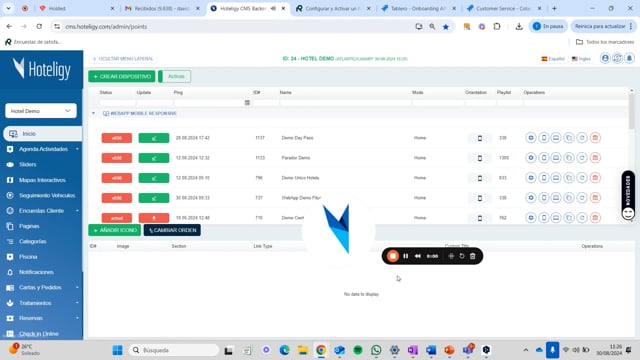
Task: Expand Agenda Actividades submenu
Action: tap(77, 149)
